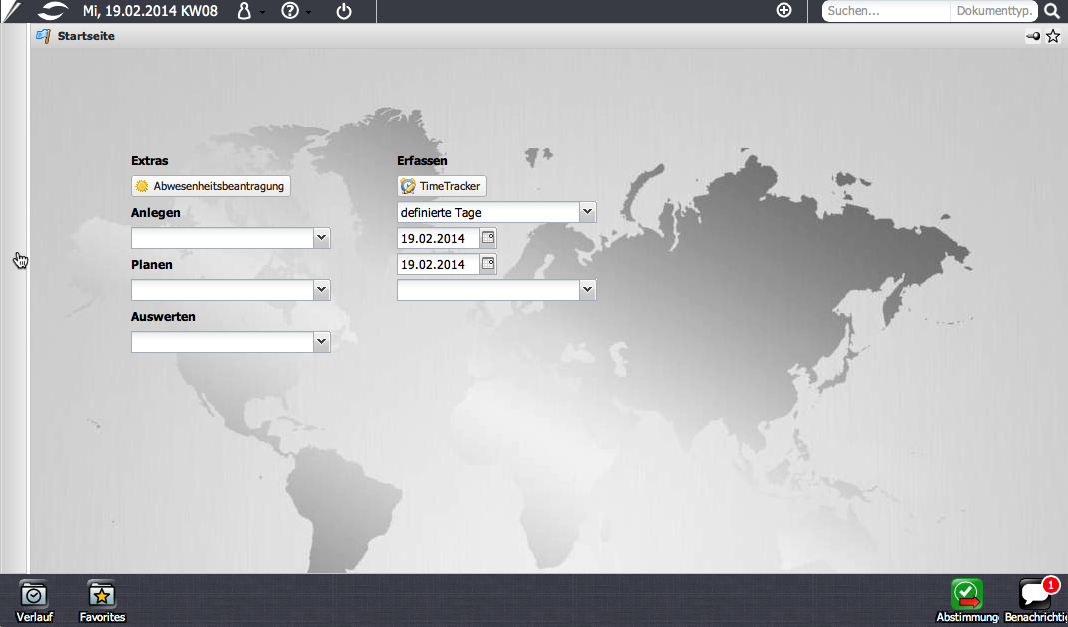Open the user profile menu
The image size is (1068, 627).
point(246,11)
